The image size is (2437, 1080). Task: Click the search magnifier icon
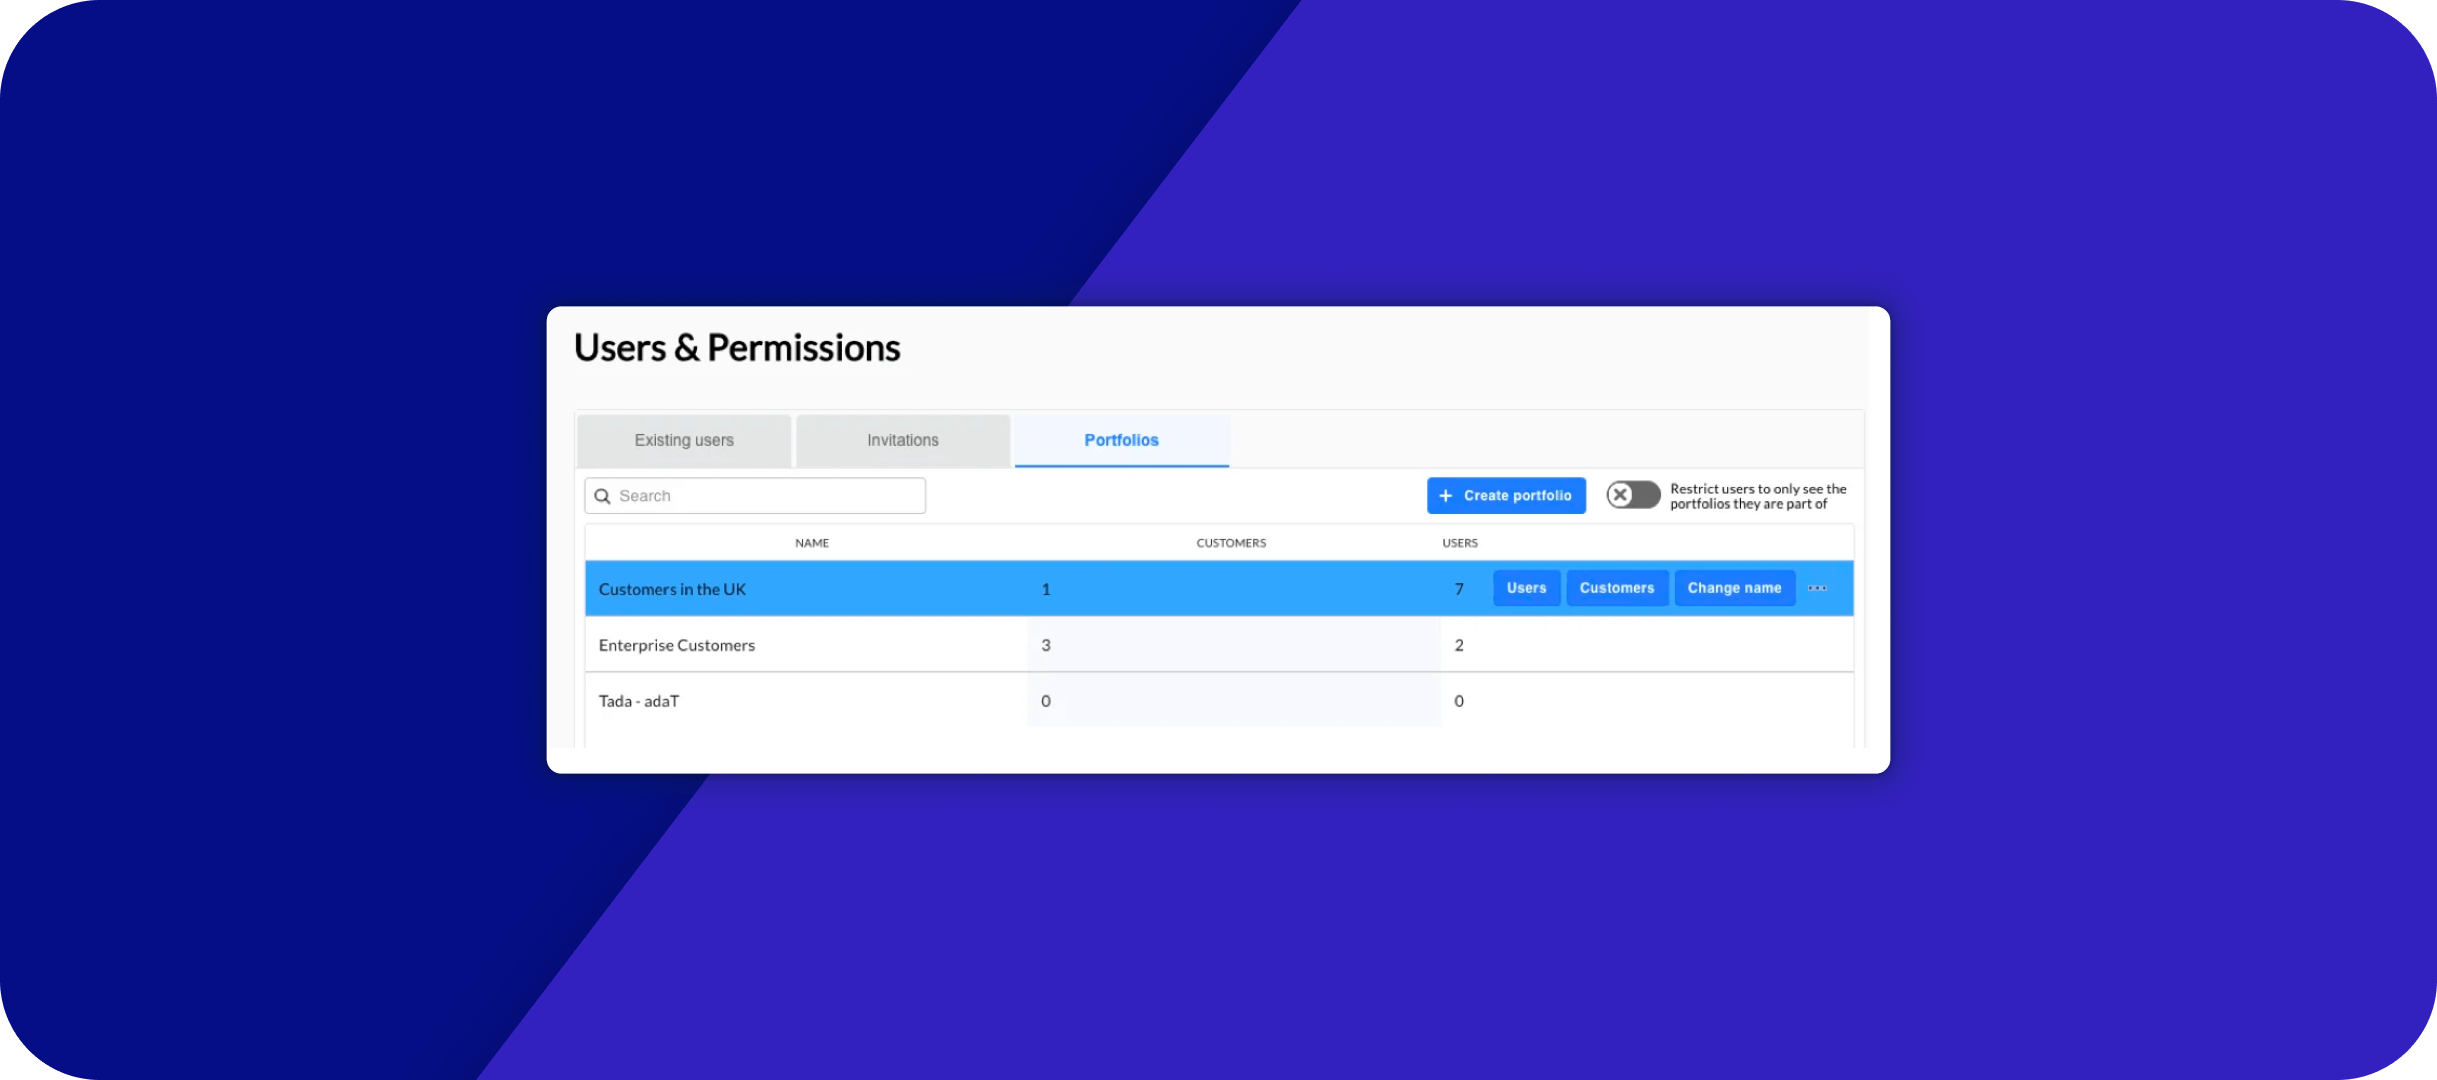602,496
